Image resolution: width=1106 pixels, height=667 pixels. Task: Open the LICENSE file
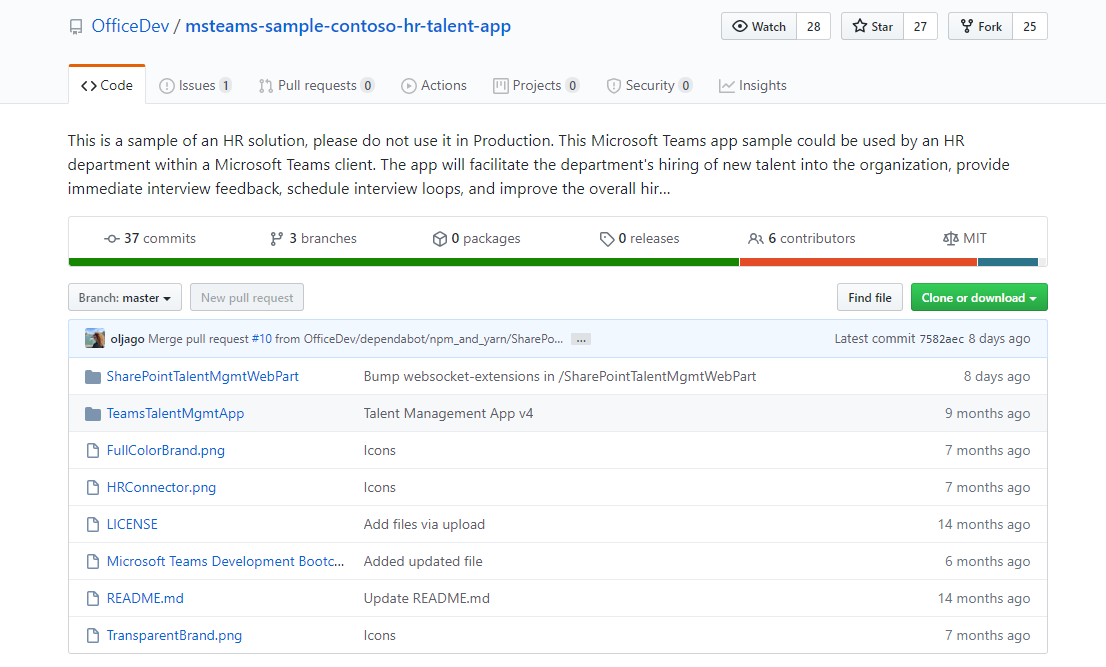pos(132,525)
